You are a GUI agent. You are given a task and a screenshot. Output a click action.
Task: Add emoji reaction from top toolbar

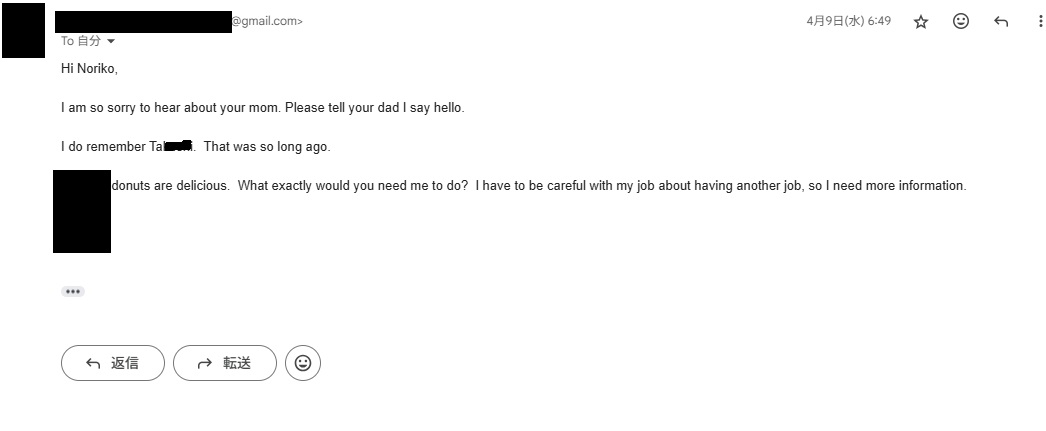coord(961,21)
